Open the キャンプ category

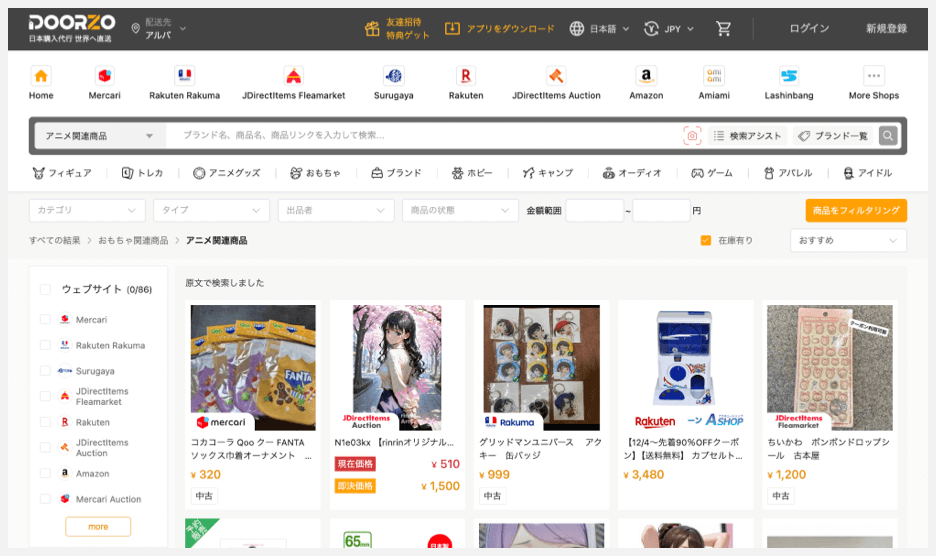547,173
